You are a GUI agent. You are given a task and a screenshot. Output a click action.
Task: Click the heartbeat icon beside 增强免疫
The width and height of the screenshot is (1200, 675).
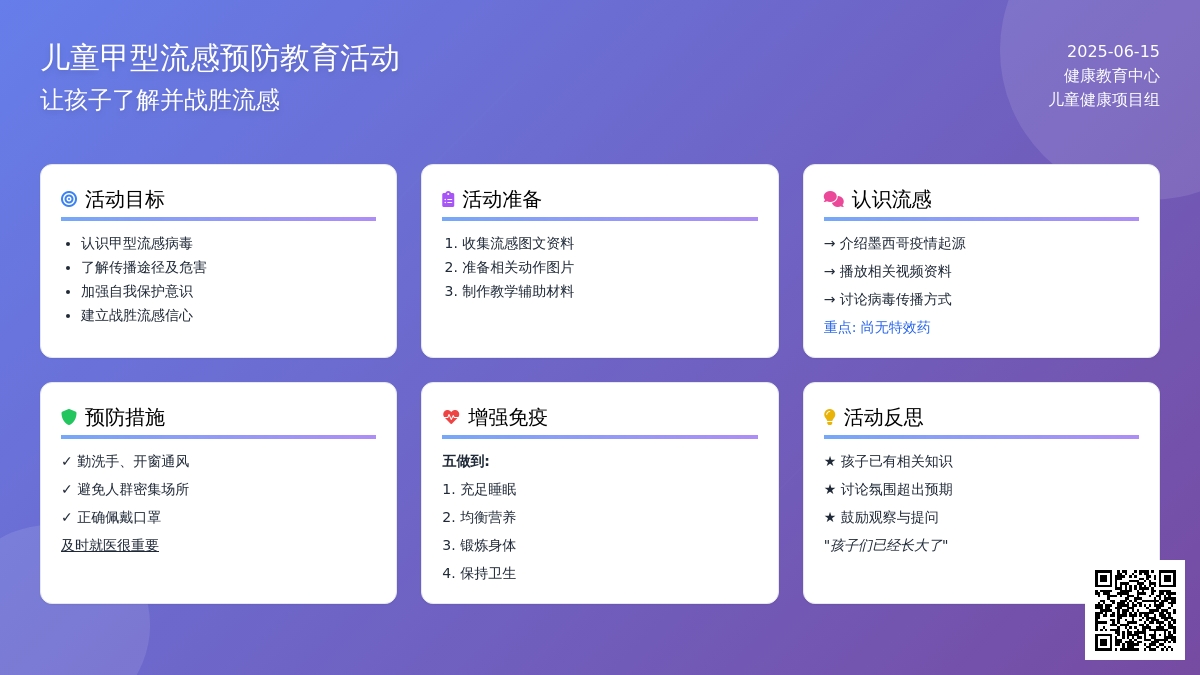click(x=451, y=417)
